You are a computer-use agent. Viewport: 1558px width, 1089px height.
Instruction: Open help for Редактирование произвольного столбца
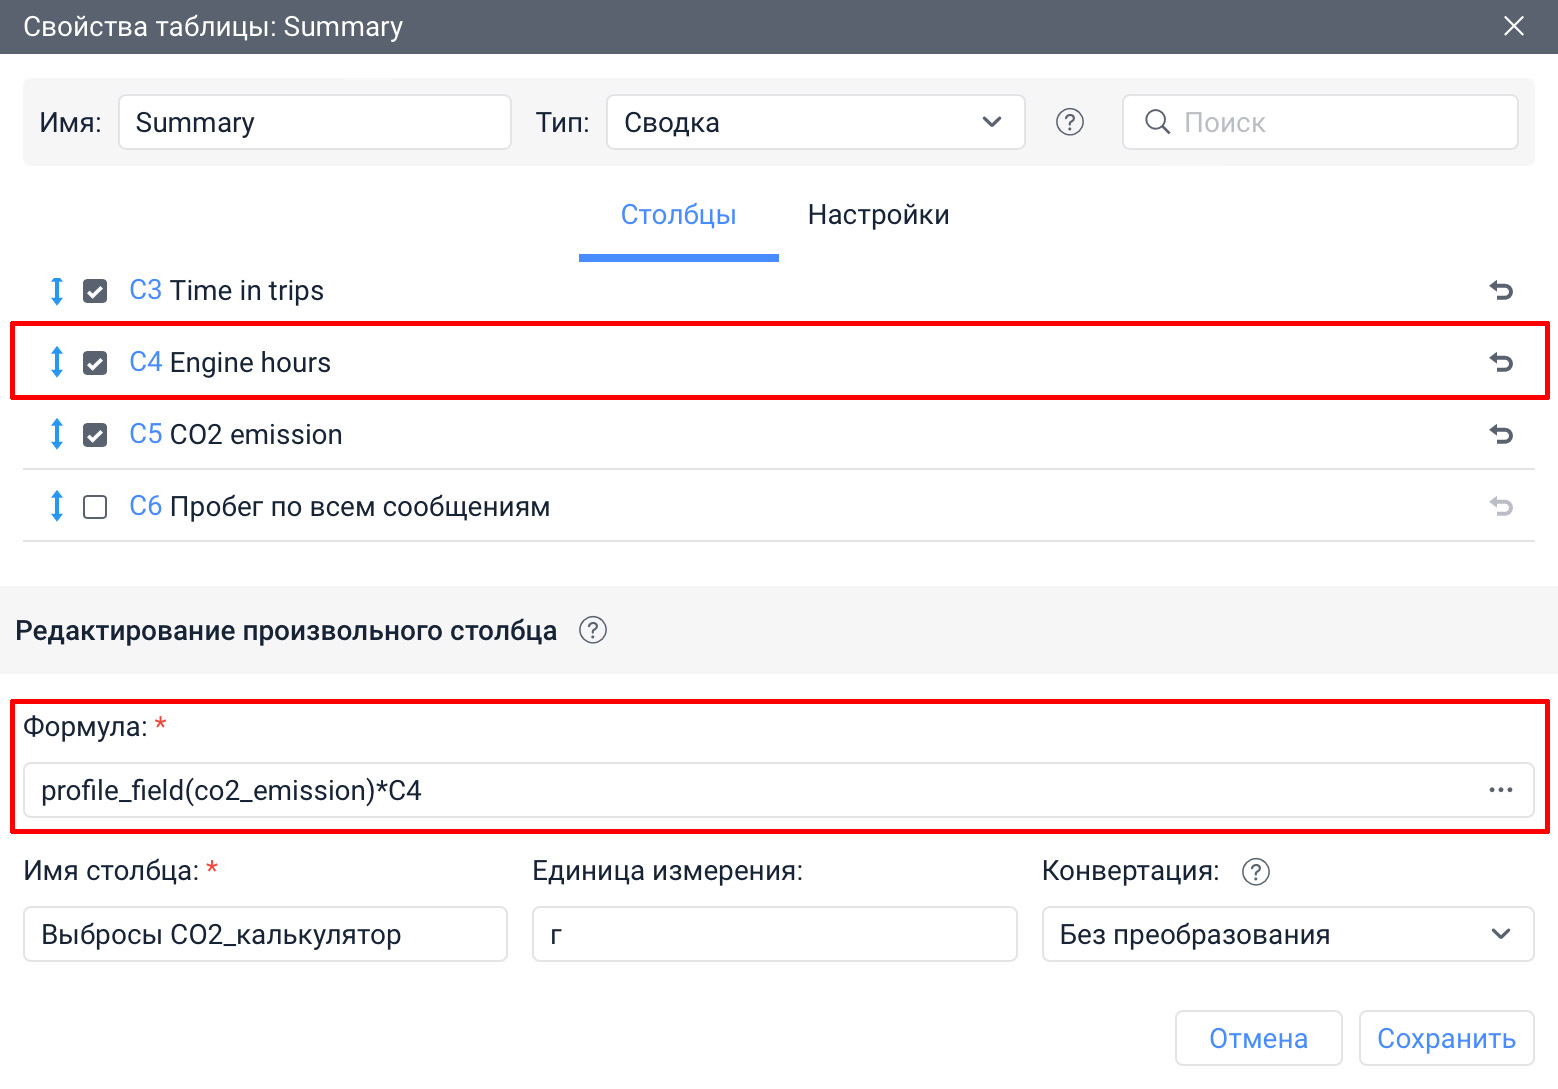click(x=593, y=631)
